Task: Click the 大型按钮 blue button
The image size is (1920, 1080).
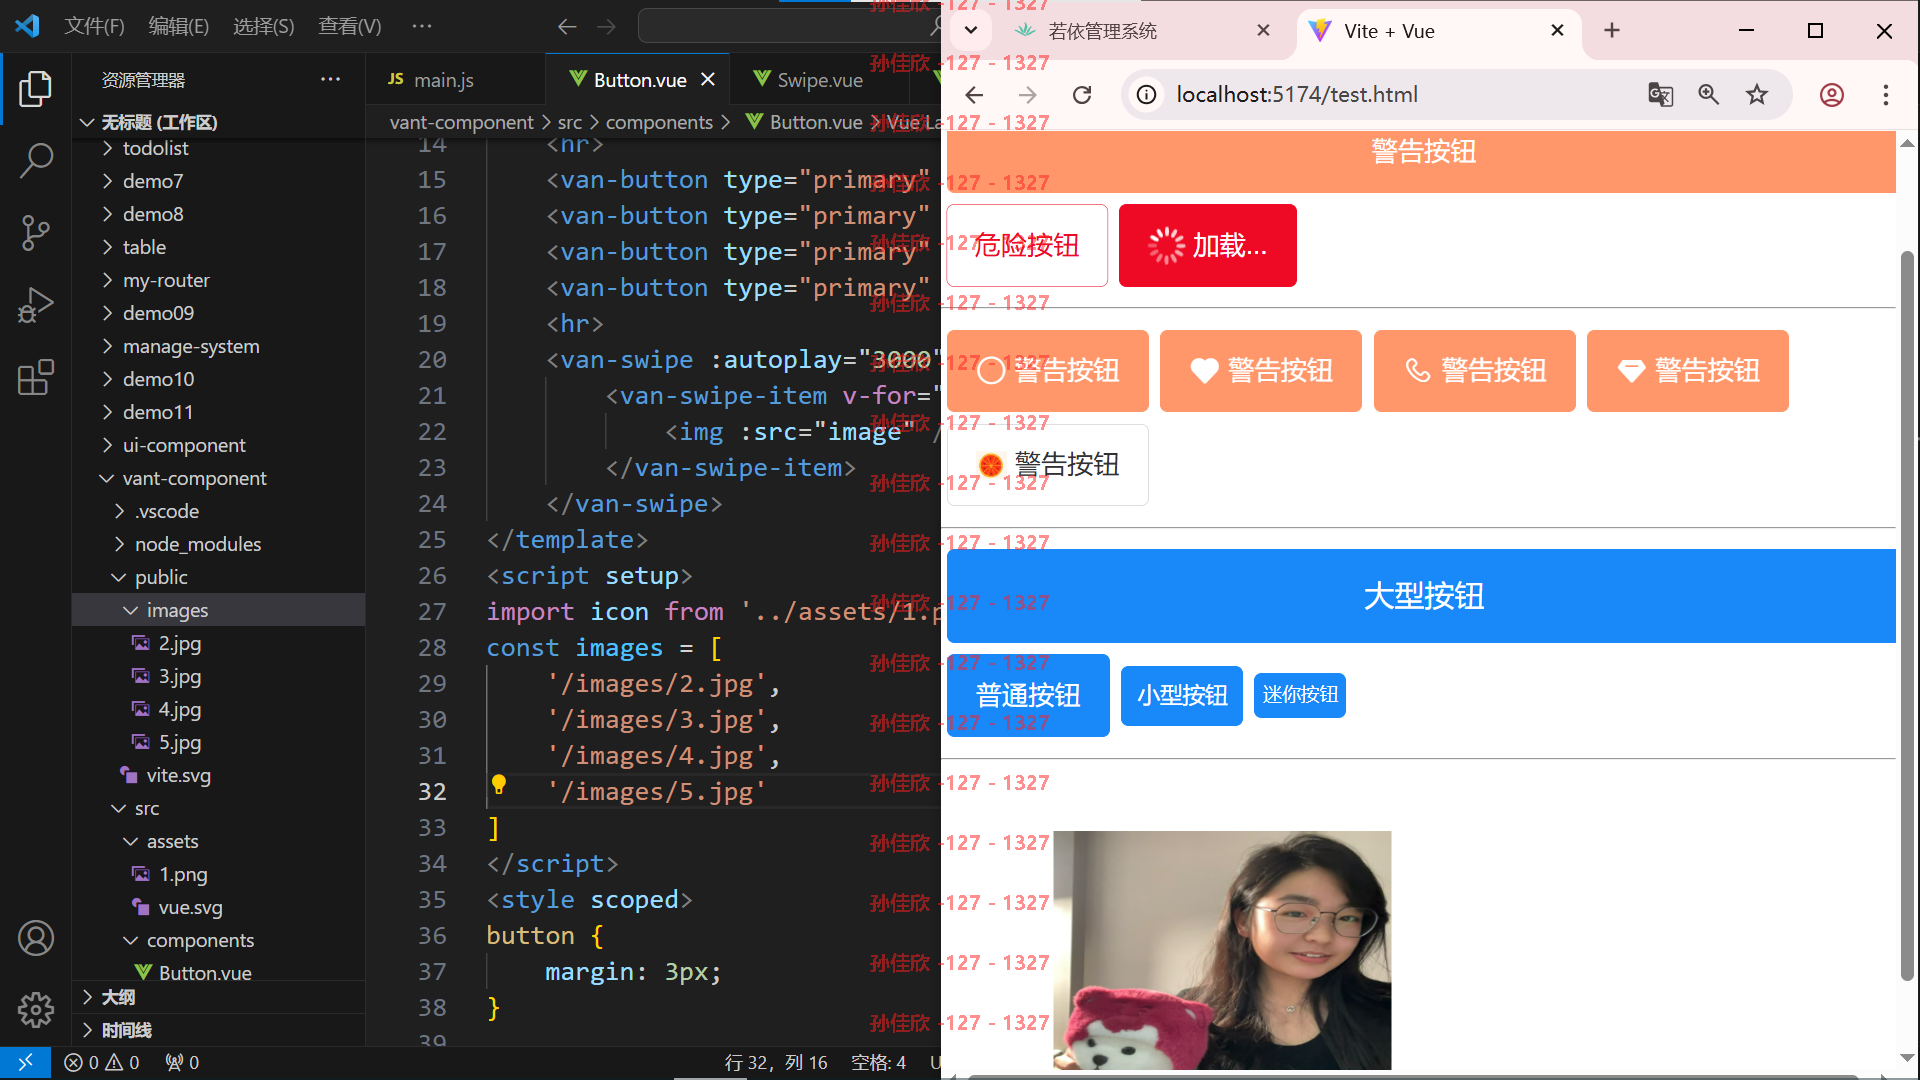Action: [1421, 596]
